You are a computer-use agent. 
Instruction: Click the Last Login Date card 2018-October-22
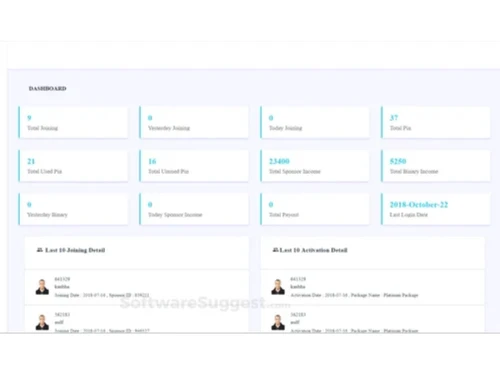(x=436, y=209)
